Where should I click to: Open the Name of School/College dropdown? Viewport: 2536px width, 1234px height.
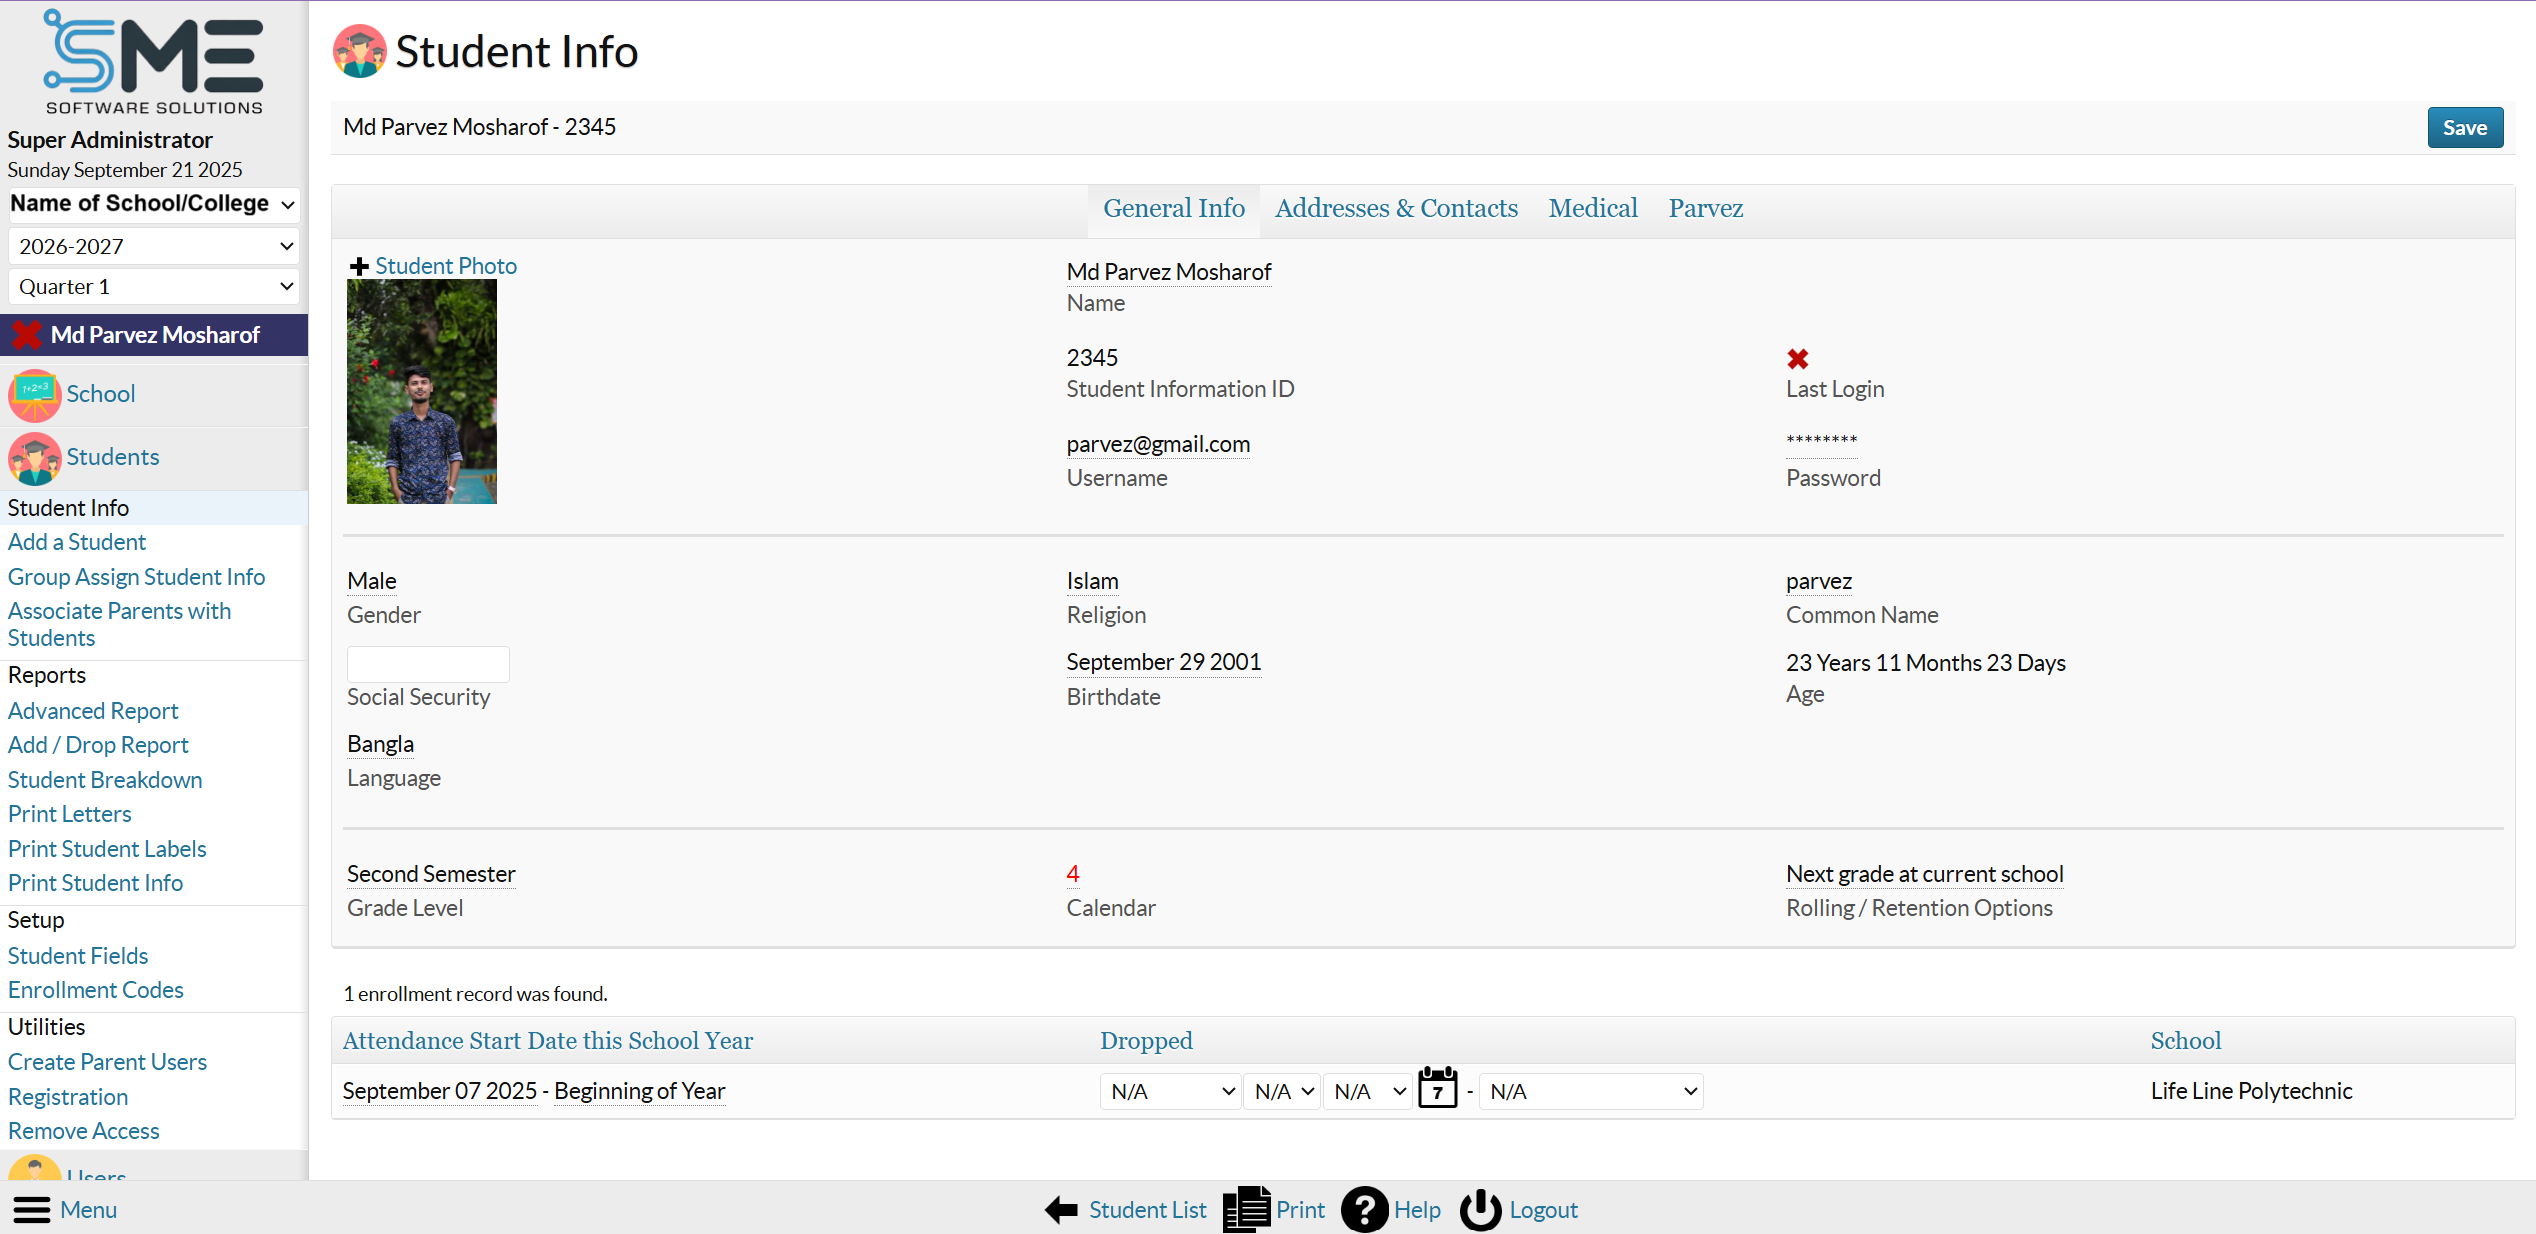tap(153, 204)
